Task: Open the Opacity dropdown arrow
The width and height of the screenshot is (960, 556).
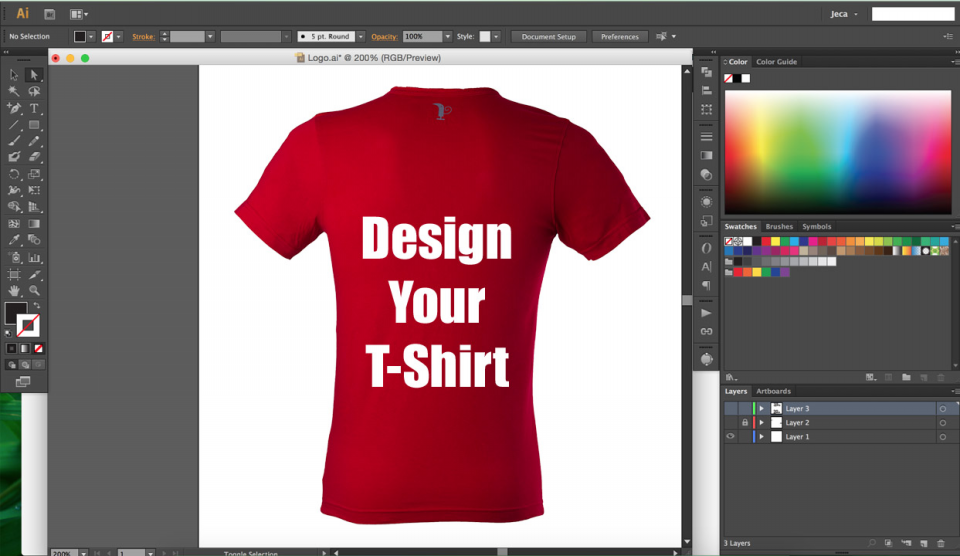Action: 448,37
